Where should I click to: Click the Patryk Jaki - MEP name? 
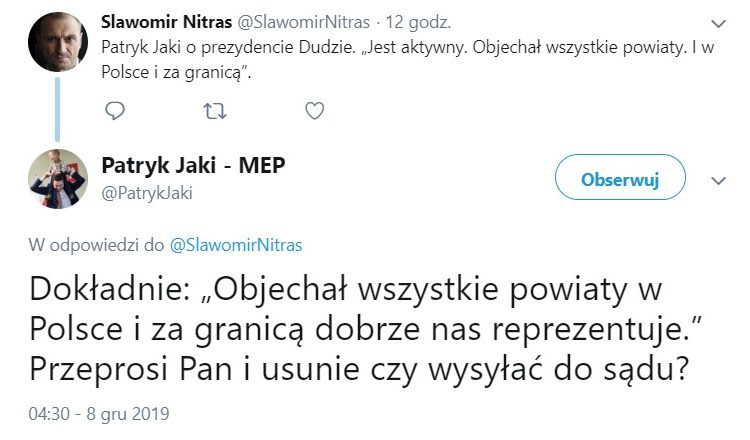tap(194, 165)
